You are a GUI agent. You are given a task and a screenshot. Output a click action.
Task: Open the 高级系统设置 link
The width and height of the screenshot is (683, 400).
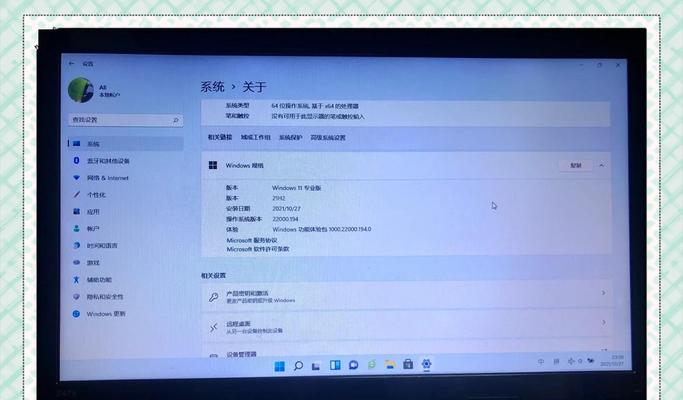point(328,138)
